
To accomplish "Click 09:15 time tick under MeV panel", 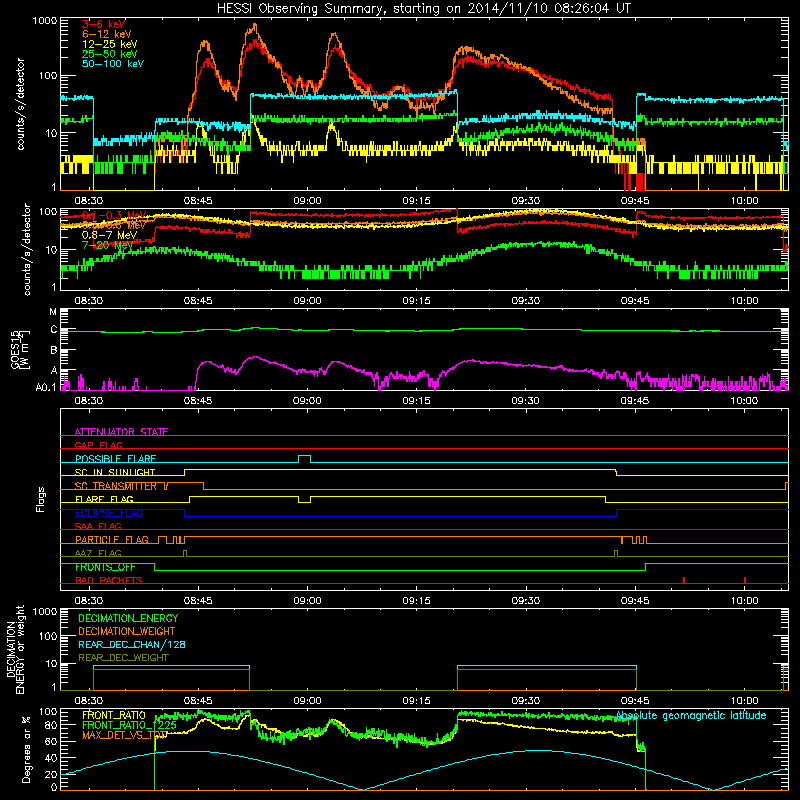I will coord(416,301).
